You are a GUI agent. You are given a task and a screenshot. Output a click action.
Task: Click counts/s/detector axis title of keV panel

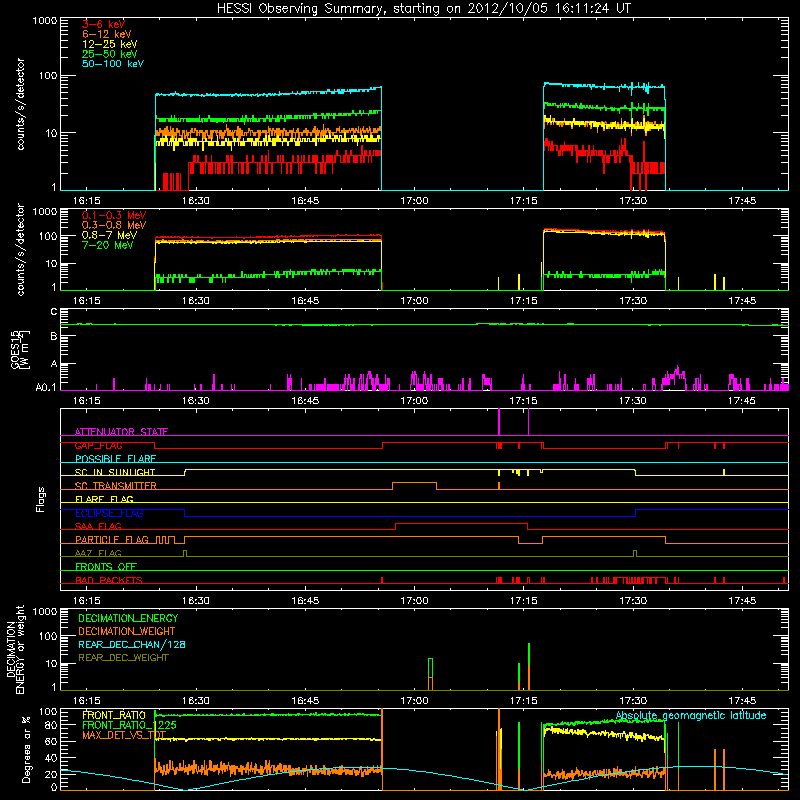(x=20, y=104)
